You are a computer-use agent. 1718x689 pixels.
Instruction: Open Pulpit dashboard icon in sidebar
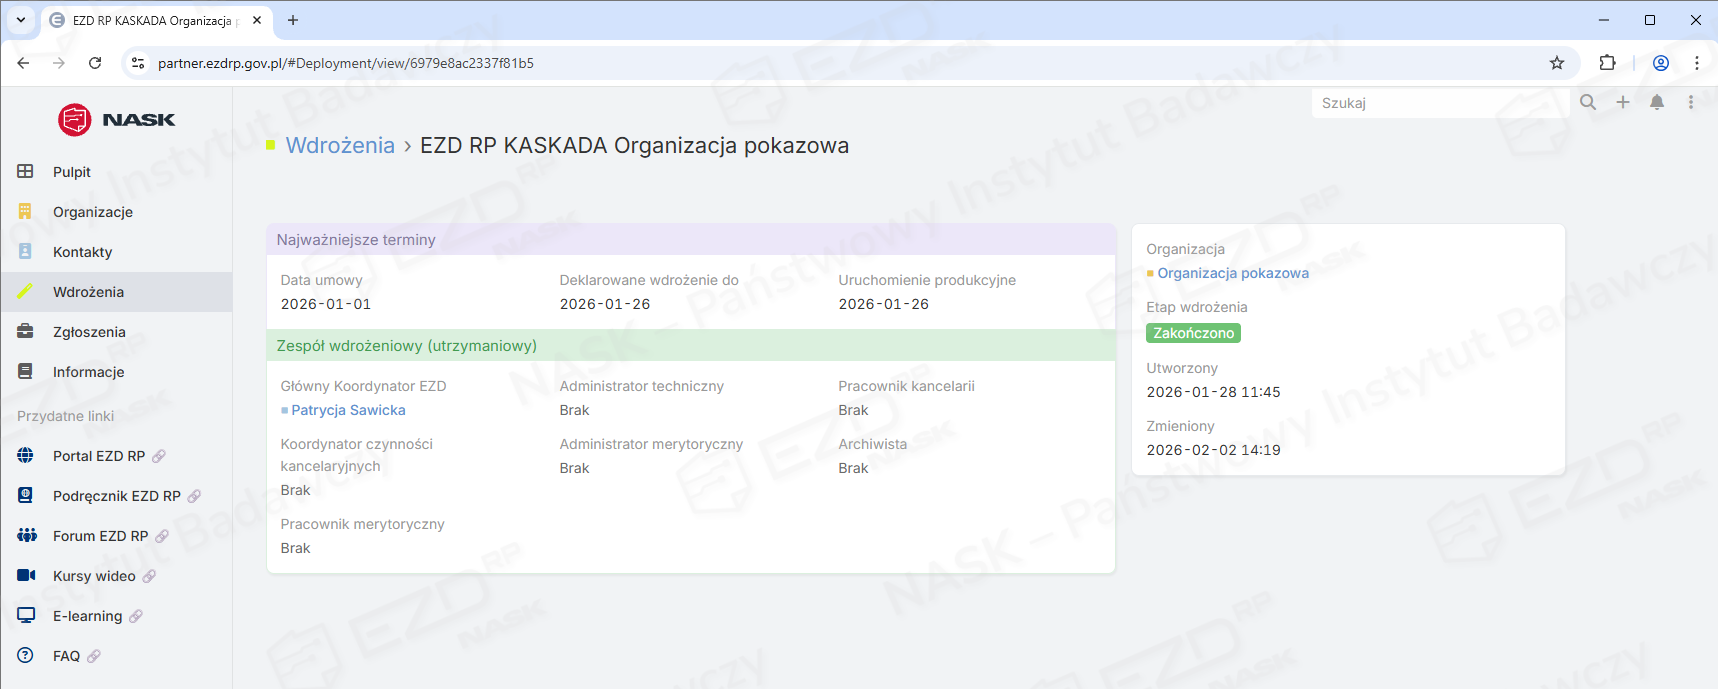[x=26, y=172]
